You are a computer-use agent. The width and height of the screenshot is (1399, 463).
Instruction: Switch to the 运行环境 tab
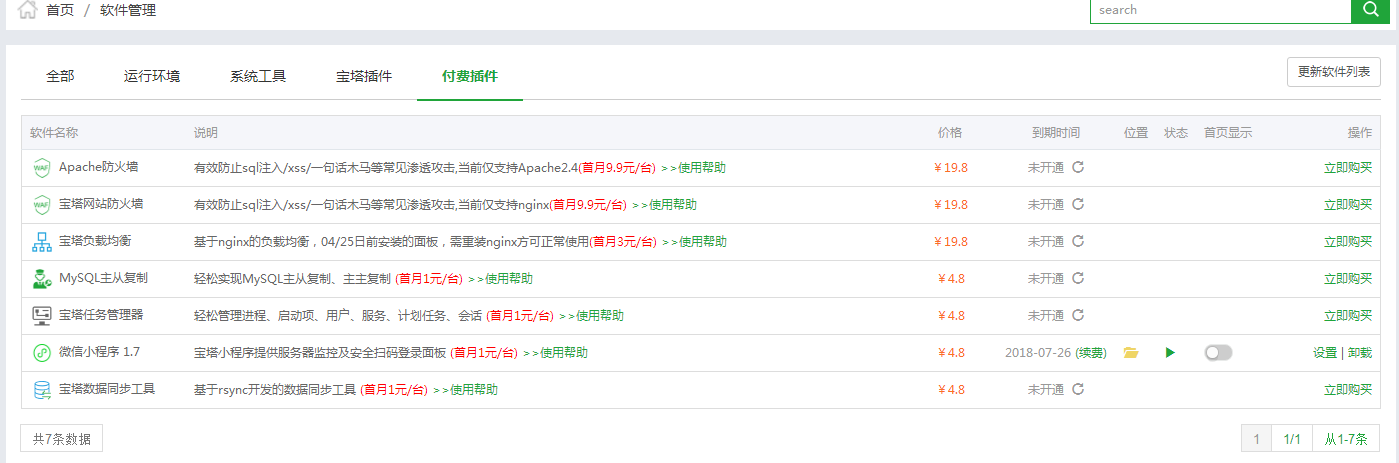point(152,76)
